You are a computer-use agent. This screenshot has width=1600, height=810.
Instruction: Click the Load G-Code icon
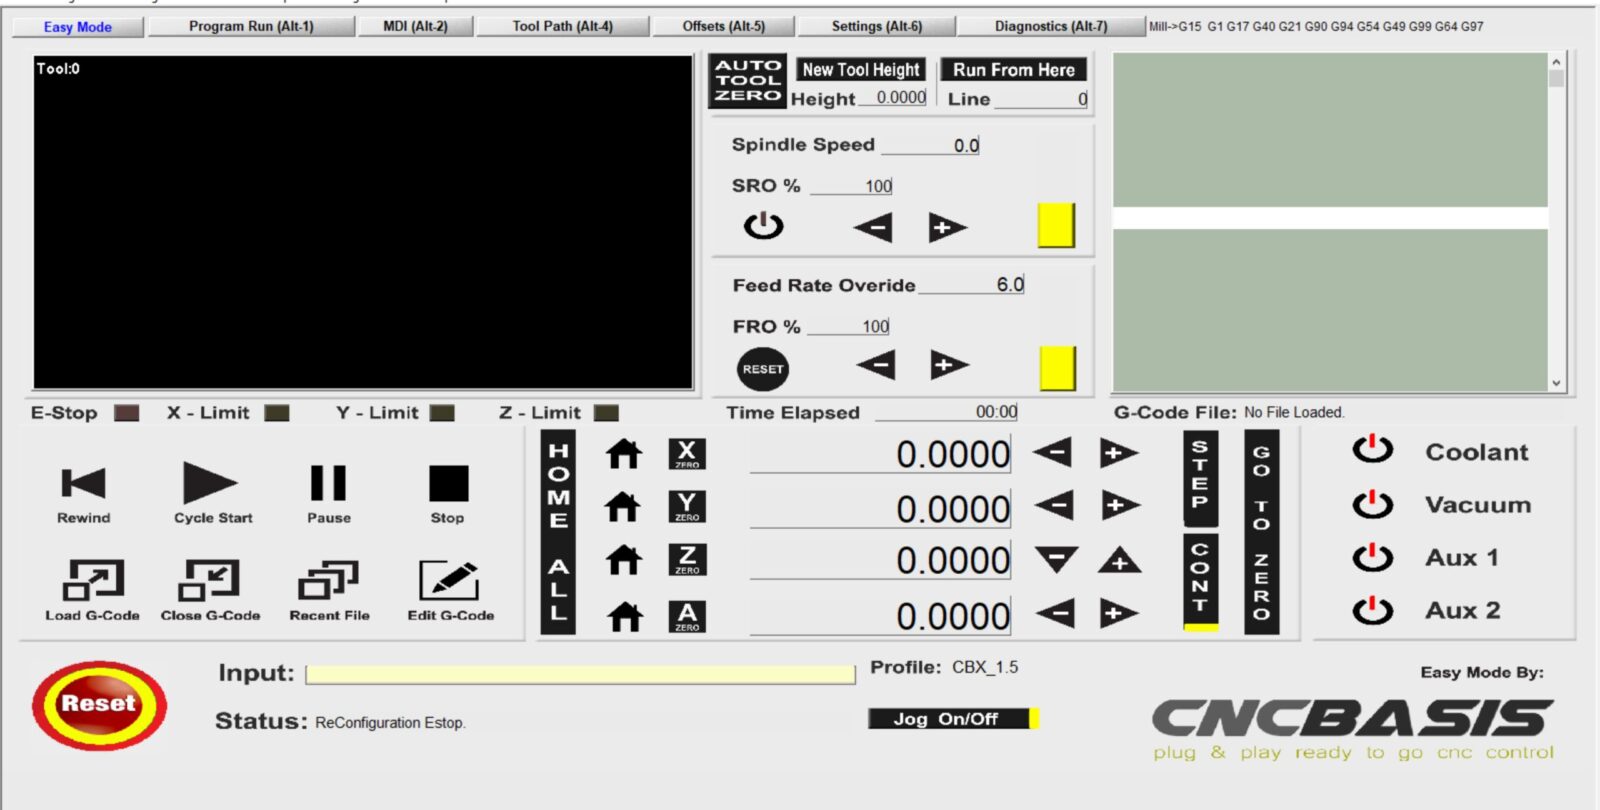coord(93,580)
